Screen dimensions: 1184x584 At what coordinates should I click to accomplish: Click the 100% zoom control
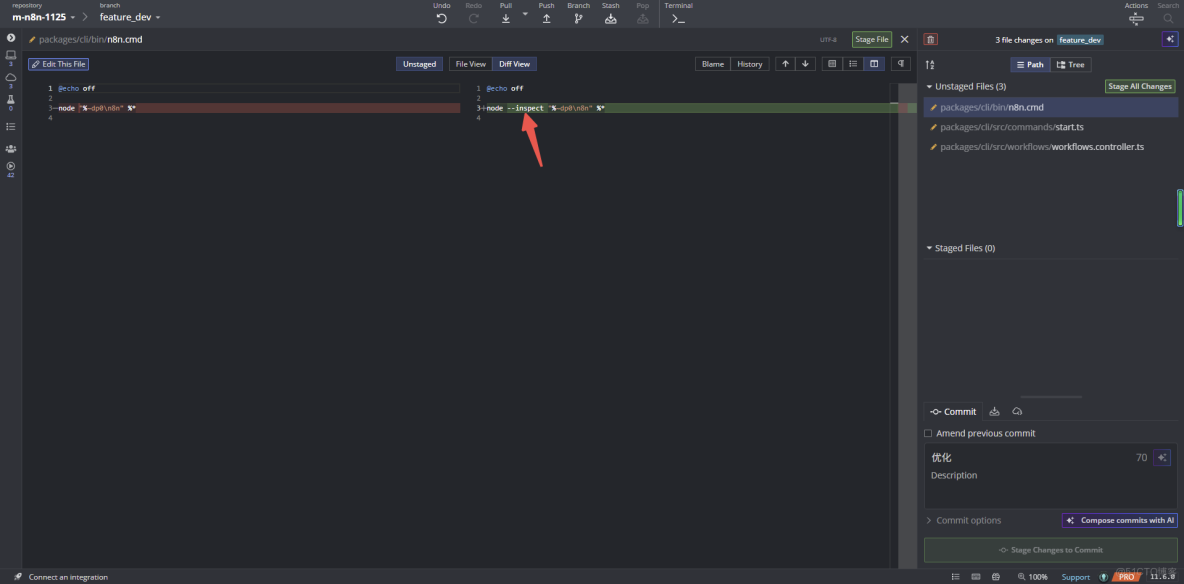click(1032, 577)
